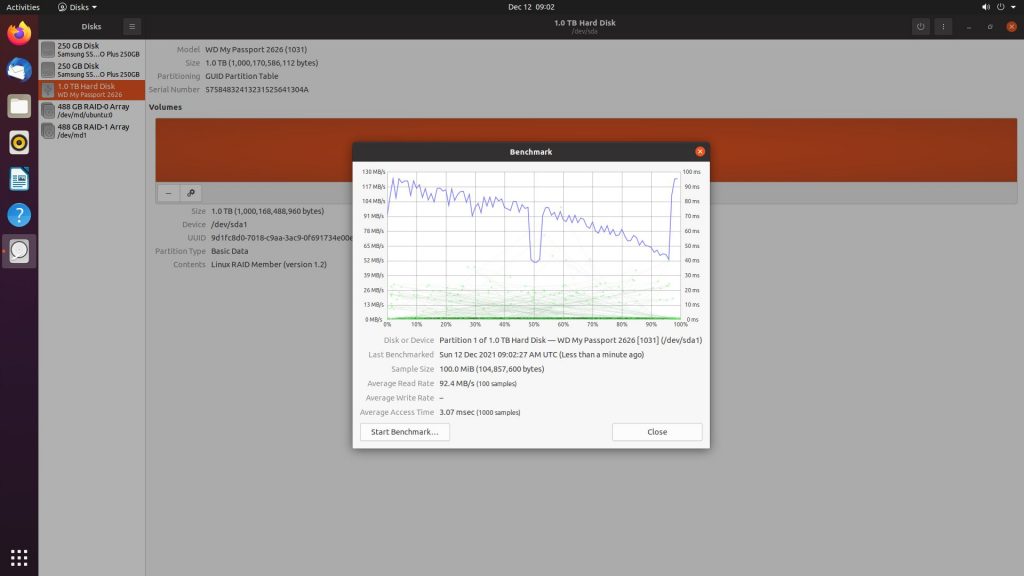
Task: Click the 1.0 TB Hard Disk window title
Action: pyautogui.click(x=584, y=23)
